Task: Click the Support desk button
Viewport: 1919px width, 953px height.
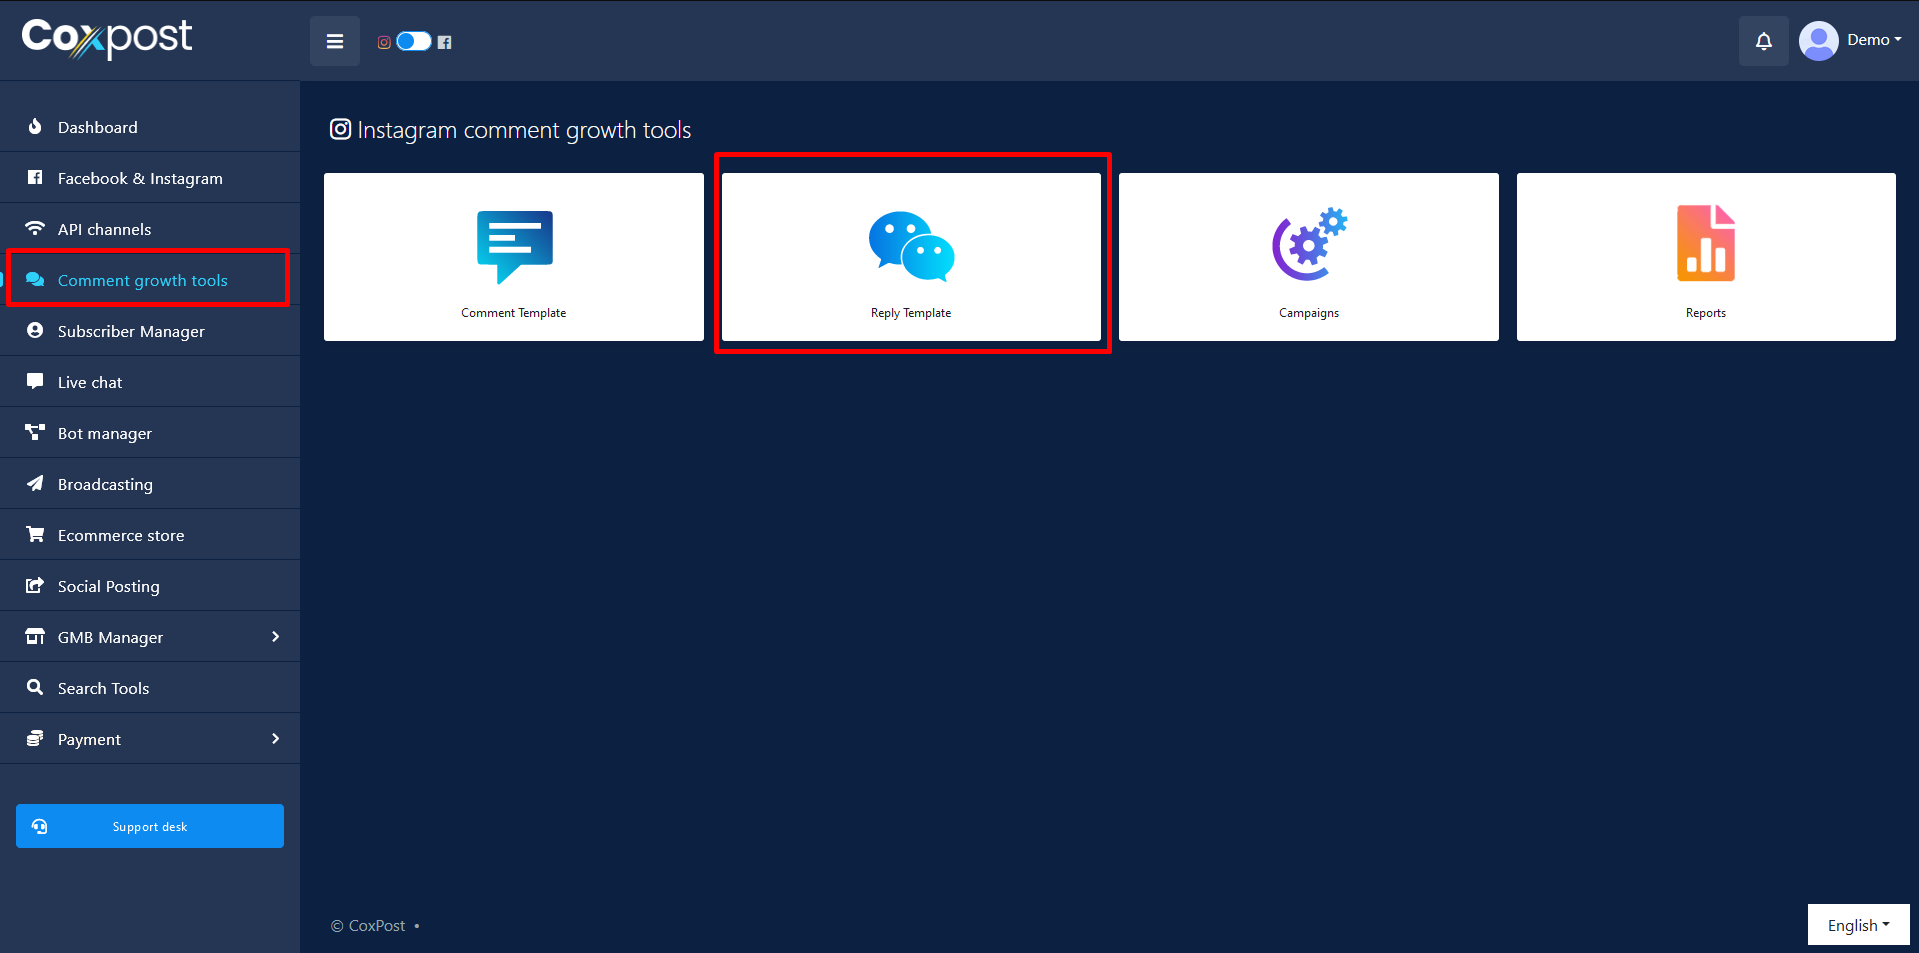Action: click(x=150, y=826)
